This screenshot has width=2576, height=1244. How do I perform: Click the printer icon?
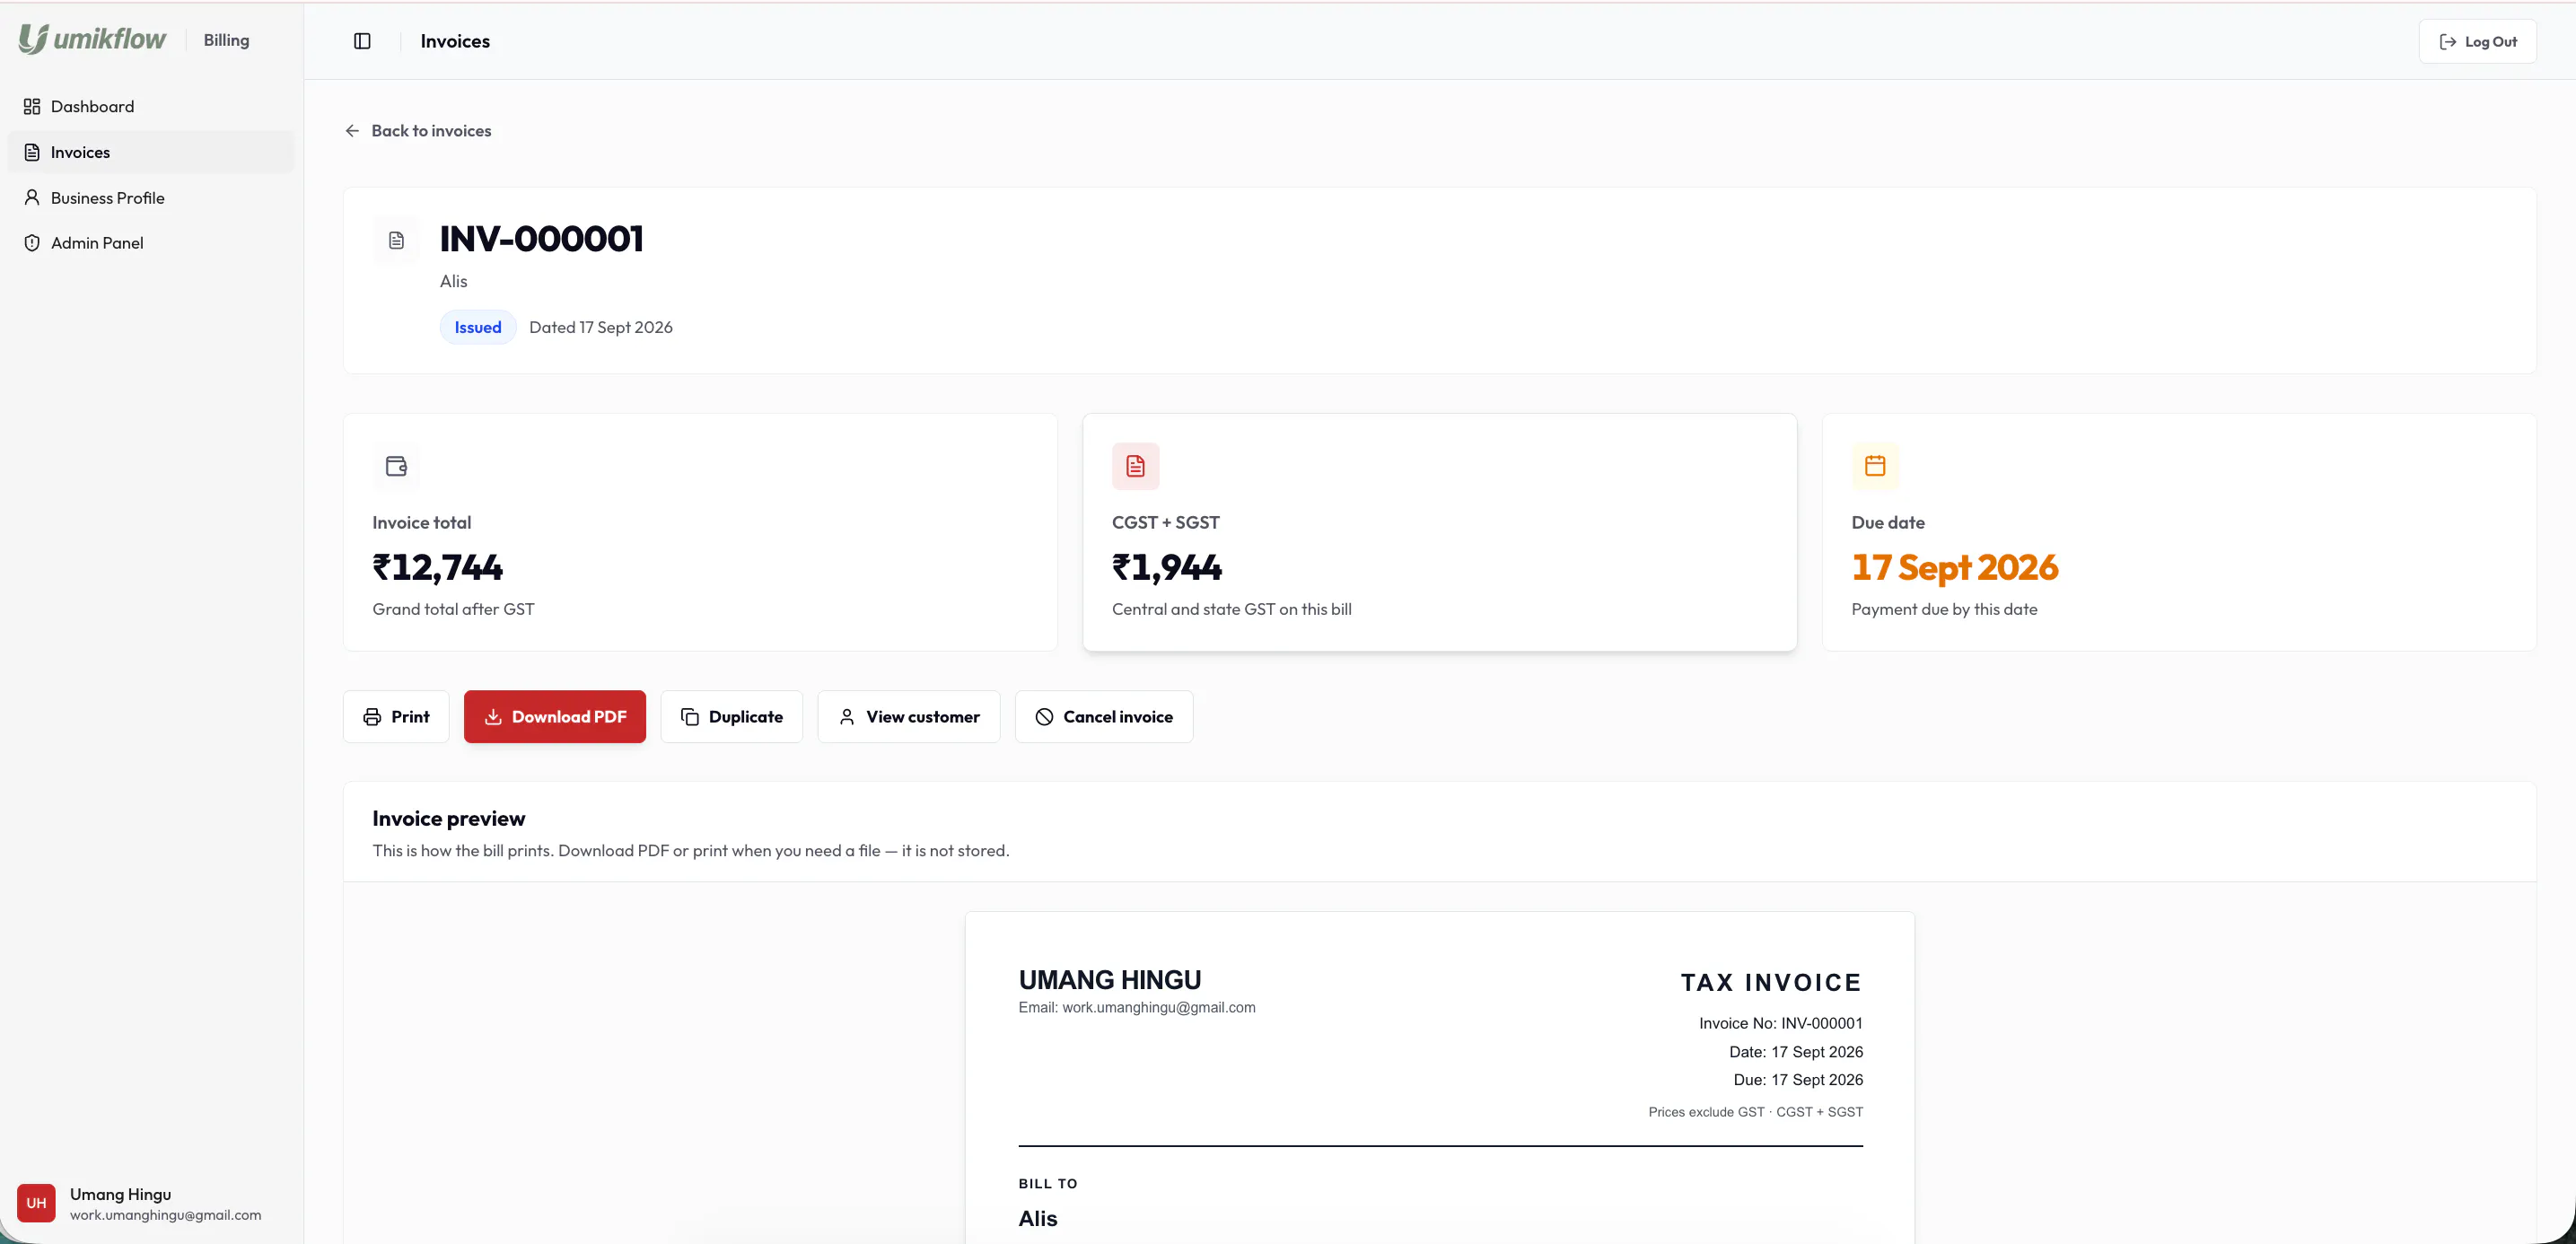tap(372, 717)
